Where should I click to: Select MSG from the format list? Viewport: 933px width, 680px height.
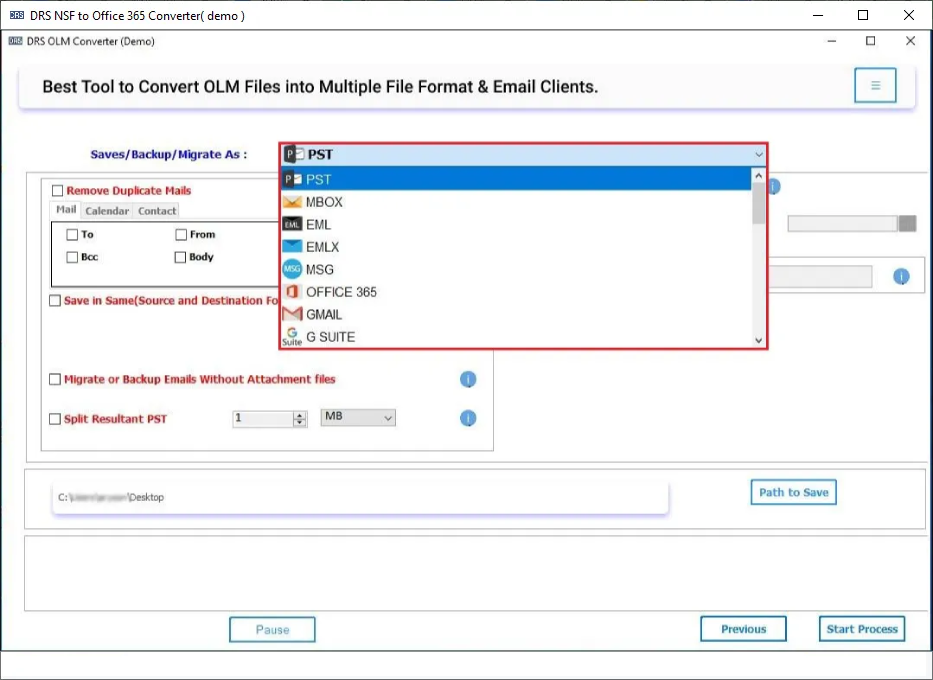click(516, 269)
